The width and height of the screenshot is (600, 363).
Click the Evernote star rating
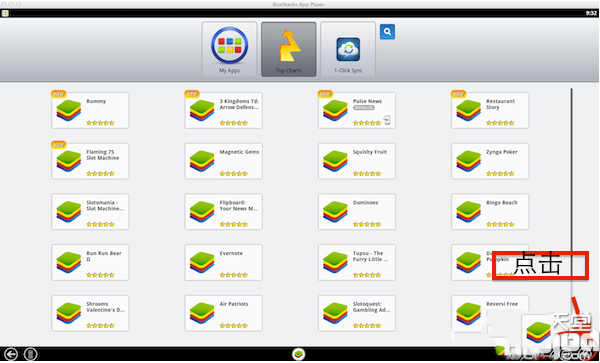(233, 275)
